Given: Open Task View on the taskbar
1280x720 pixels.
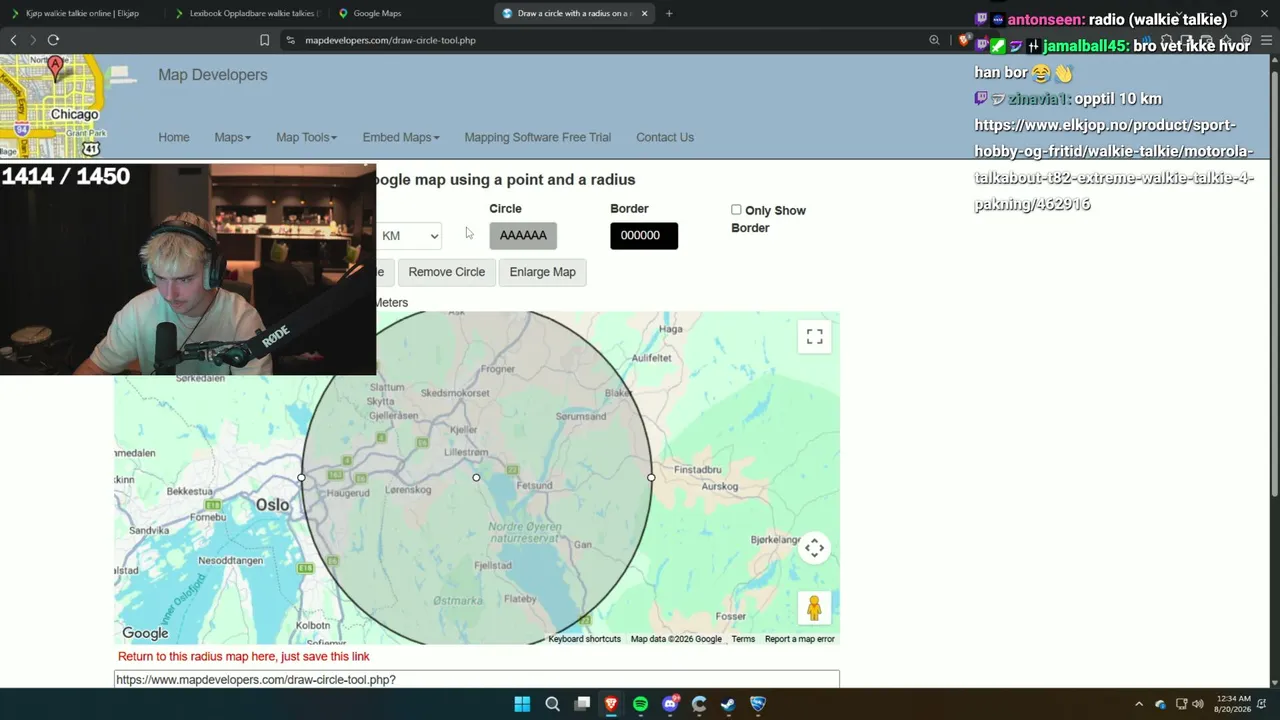Looking at the screenshot, I should pyautogui.click(x=582, y=704).
